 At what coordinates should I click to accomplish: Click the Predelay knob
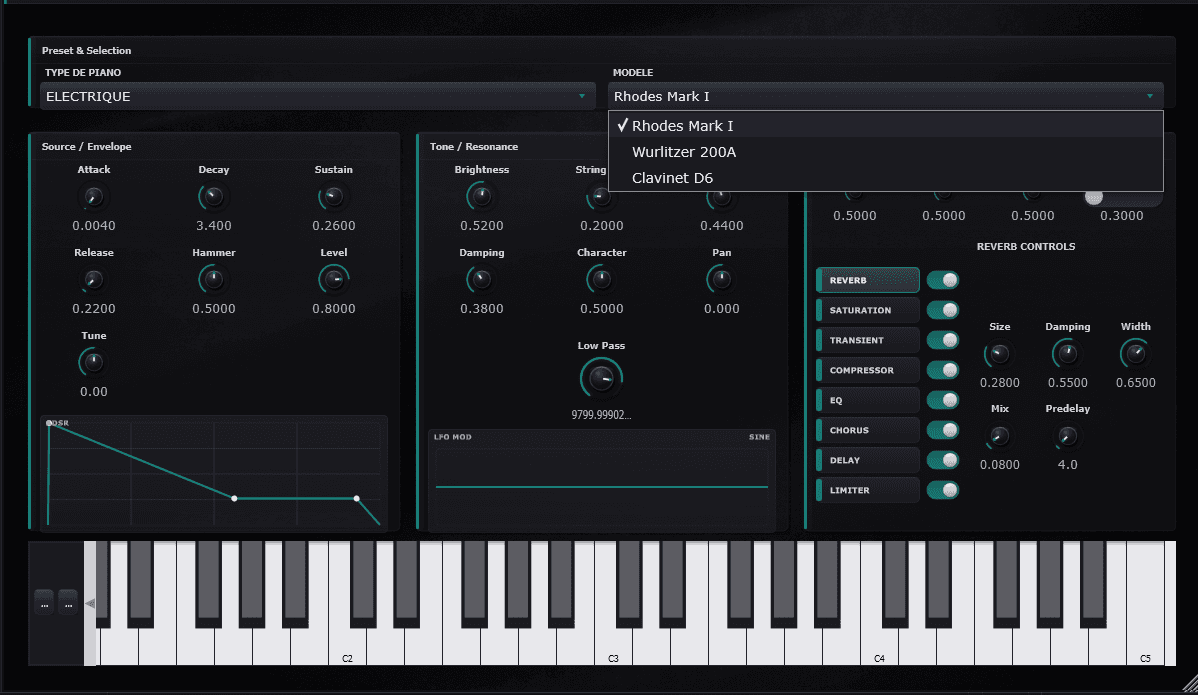point(1067,436)
